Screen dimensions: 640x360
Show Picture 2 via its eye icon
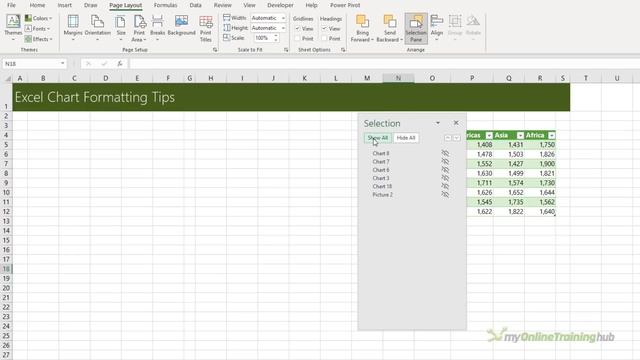point(445,195)
